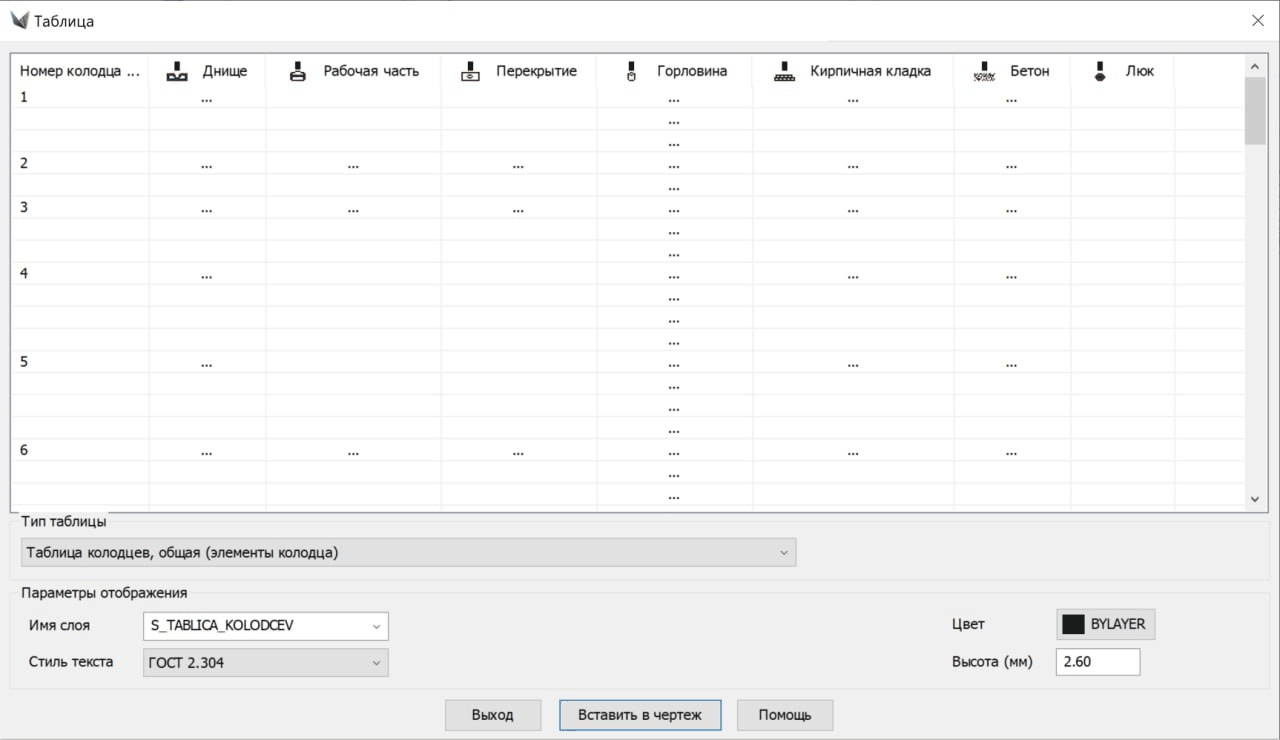Click the table scrollbar down arrow
The image size is (1280, 740).
click(1255, 498)
